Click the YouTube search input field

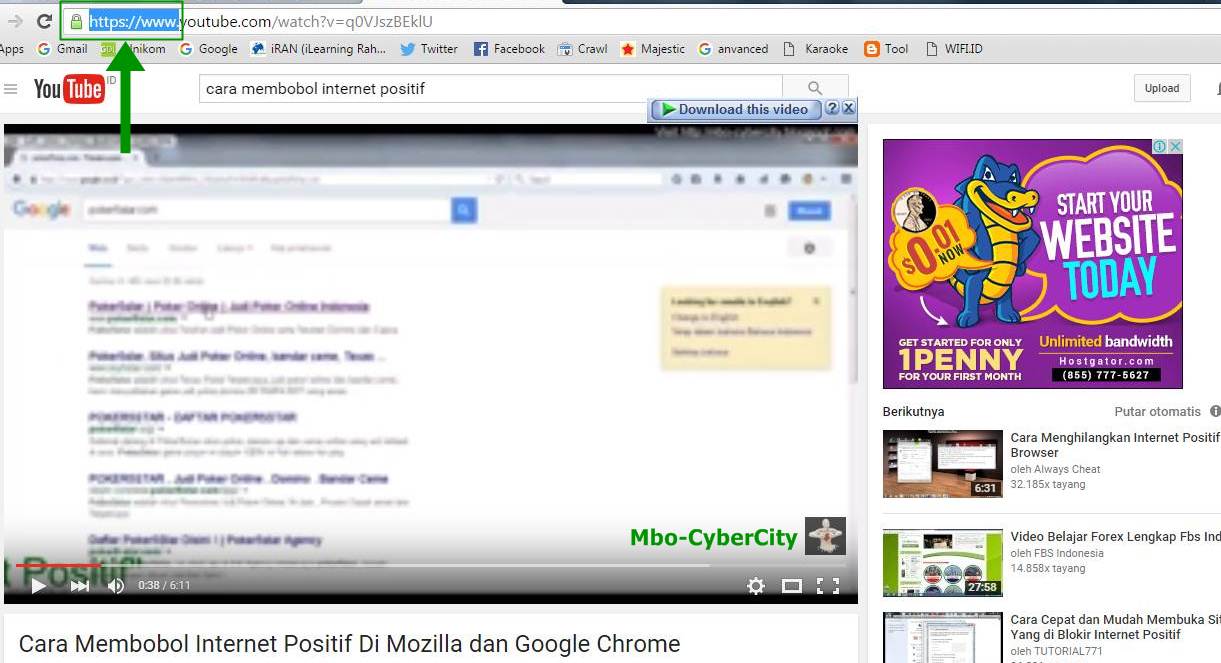(490, 89)
